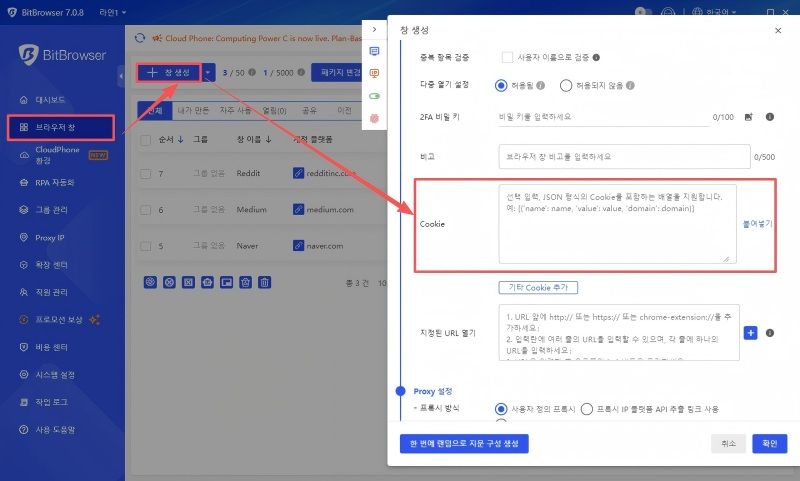Click the orange monitor icon in floating panel
800x481 pixels.
point(374,72)
